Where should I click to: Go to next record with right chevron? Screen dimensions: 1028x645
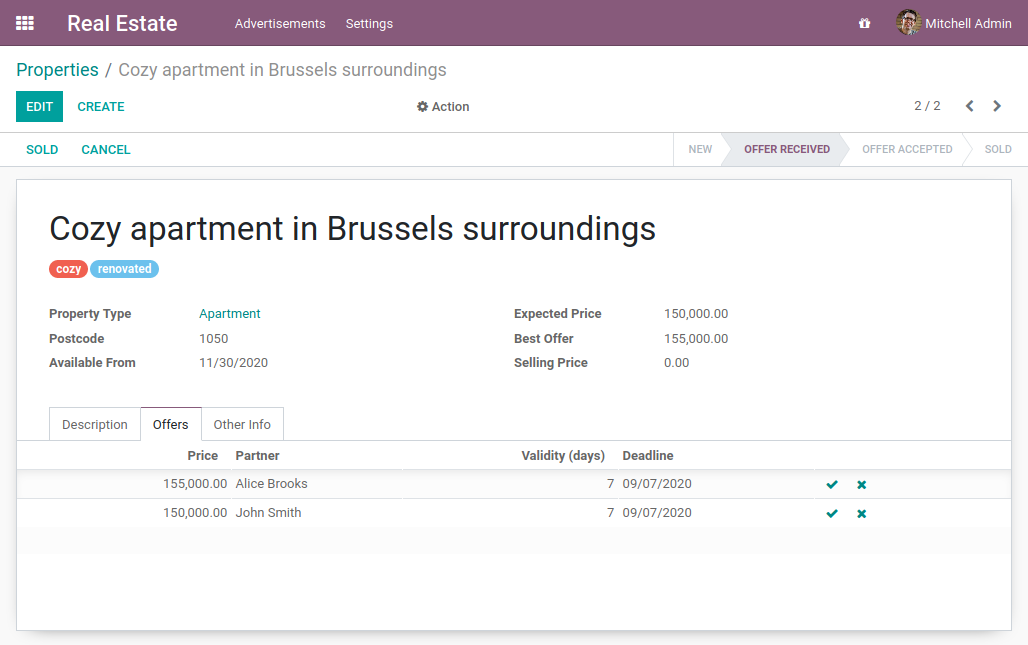point(997,106)
